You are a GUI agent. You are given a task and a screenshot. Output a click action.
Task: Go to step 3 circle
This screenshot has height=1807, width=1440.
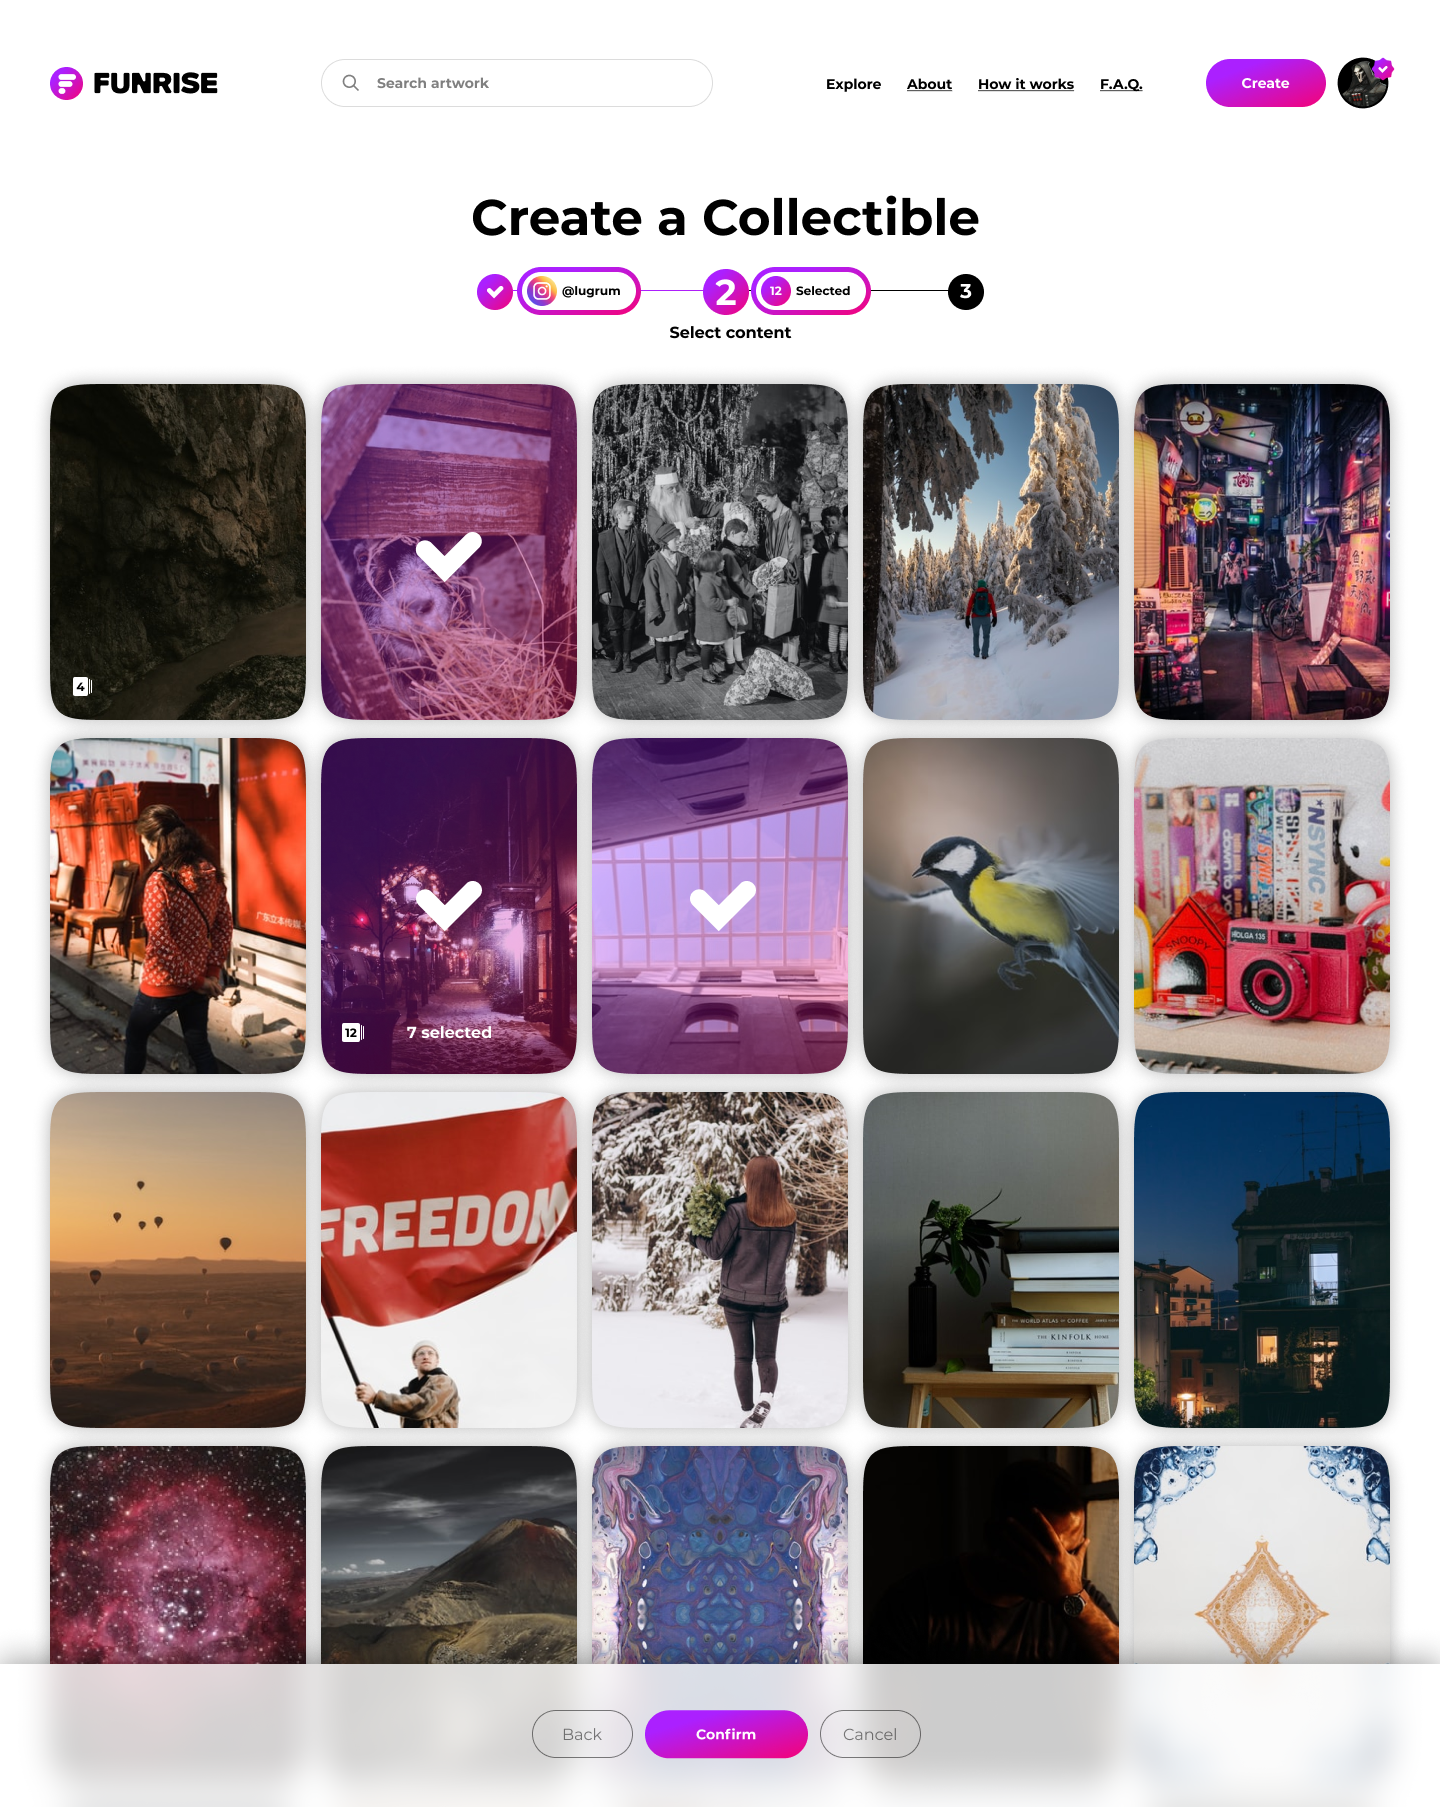coord(966,292)
